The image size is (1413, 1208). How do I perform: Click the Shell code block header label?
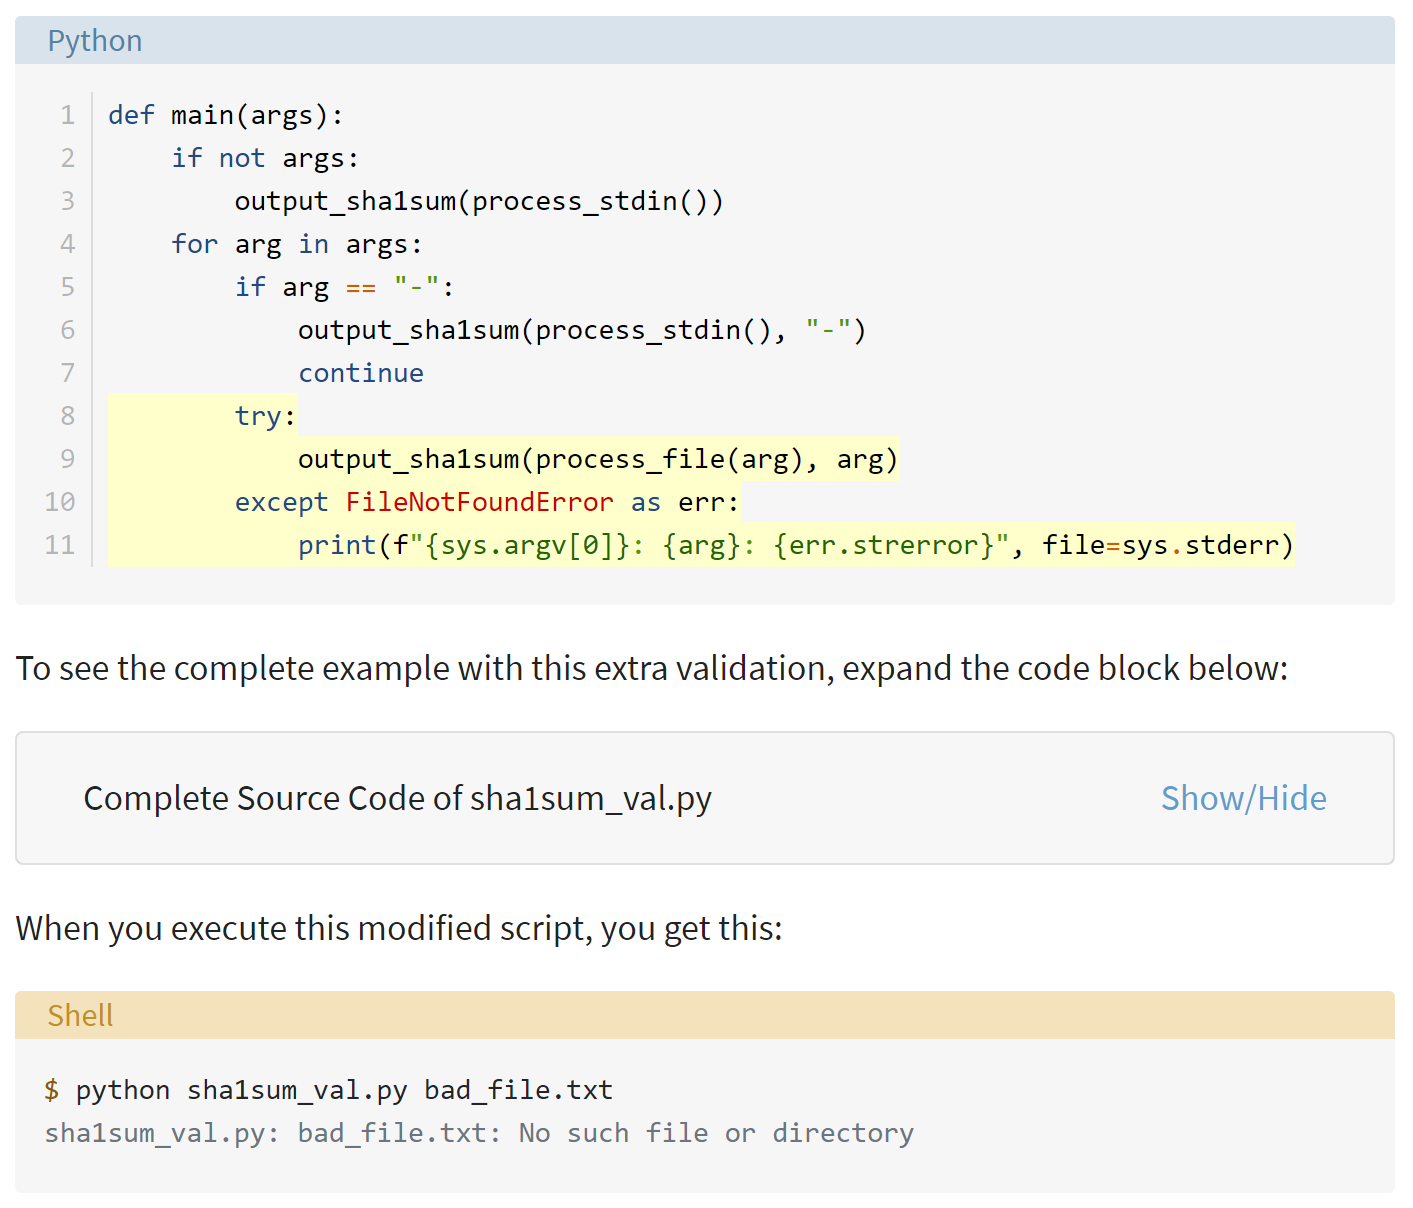pos(80,1015)
